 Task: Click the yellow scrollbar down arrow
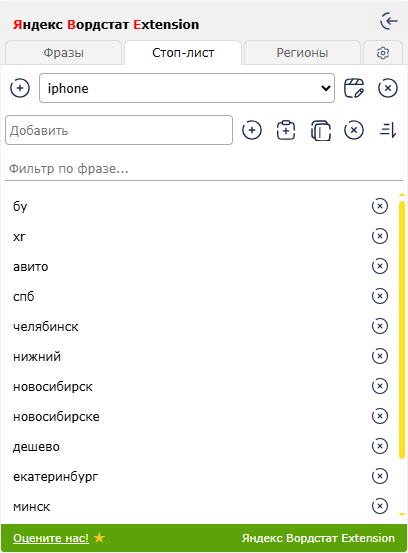(402, 515)
